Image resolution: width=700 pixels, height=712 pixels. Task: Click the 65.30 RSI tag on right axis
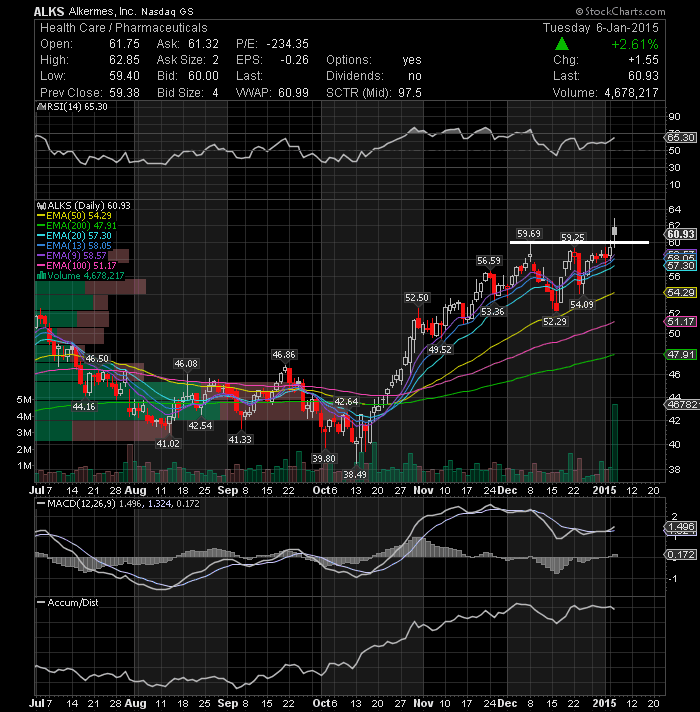tap(680, 137)
